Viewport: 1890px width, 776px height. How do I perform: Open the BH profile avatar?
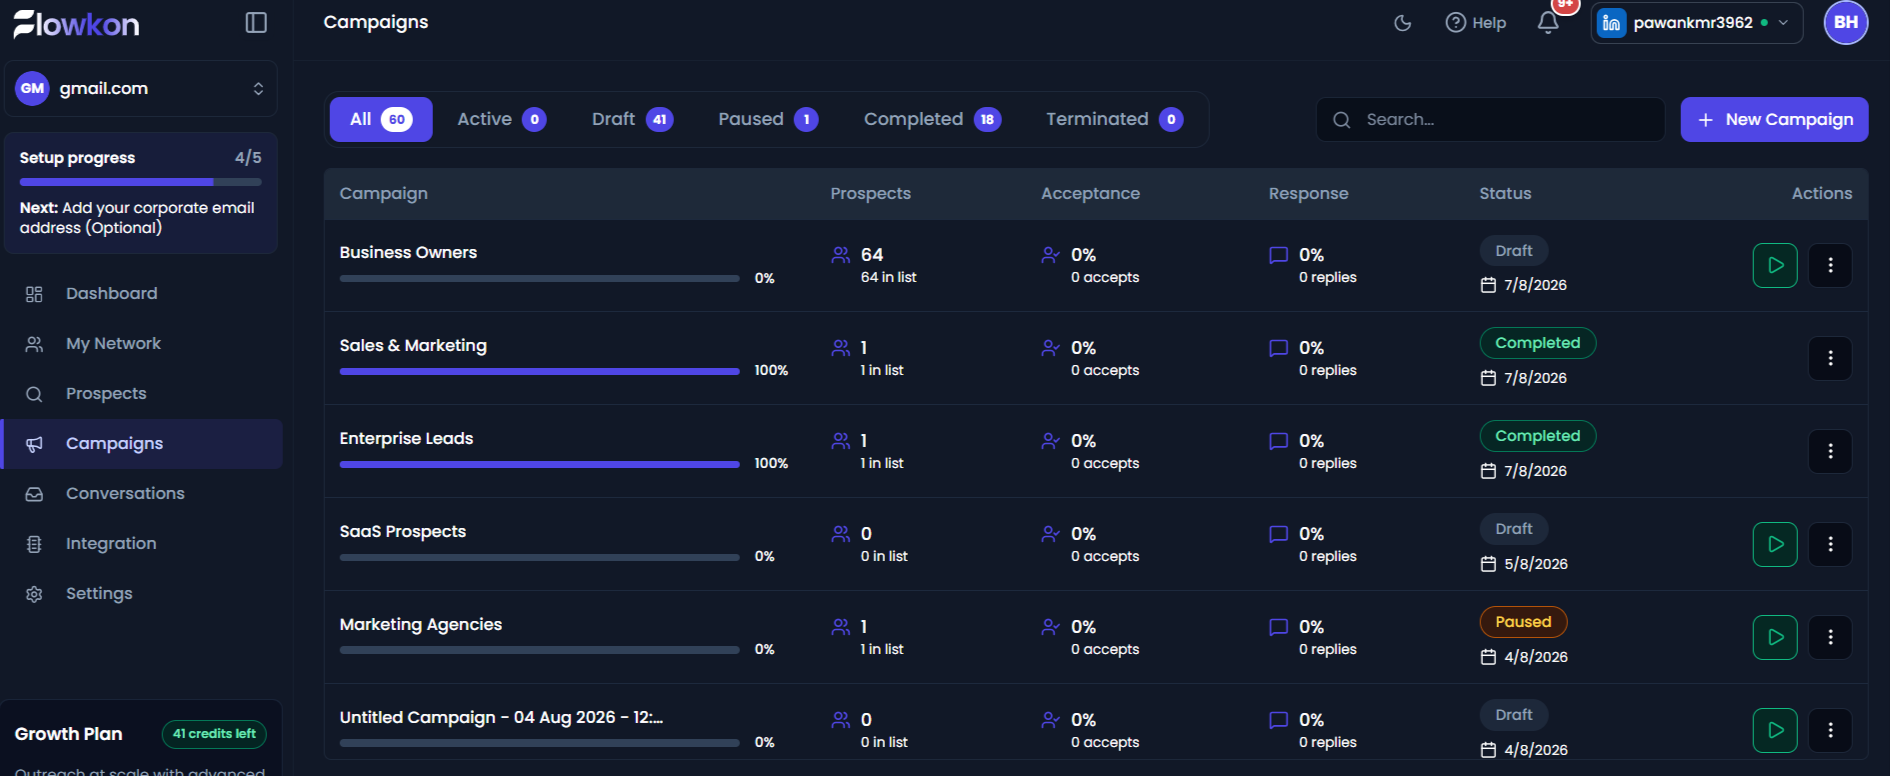[x=1846, y=22]
